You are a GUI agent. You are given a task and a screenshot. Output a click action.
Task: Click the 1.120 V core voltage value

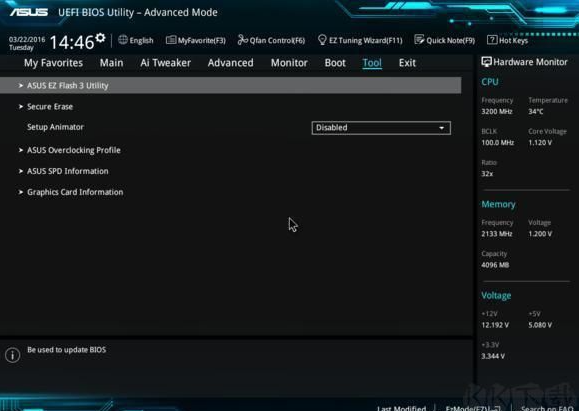point(540,143)
